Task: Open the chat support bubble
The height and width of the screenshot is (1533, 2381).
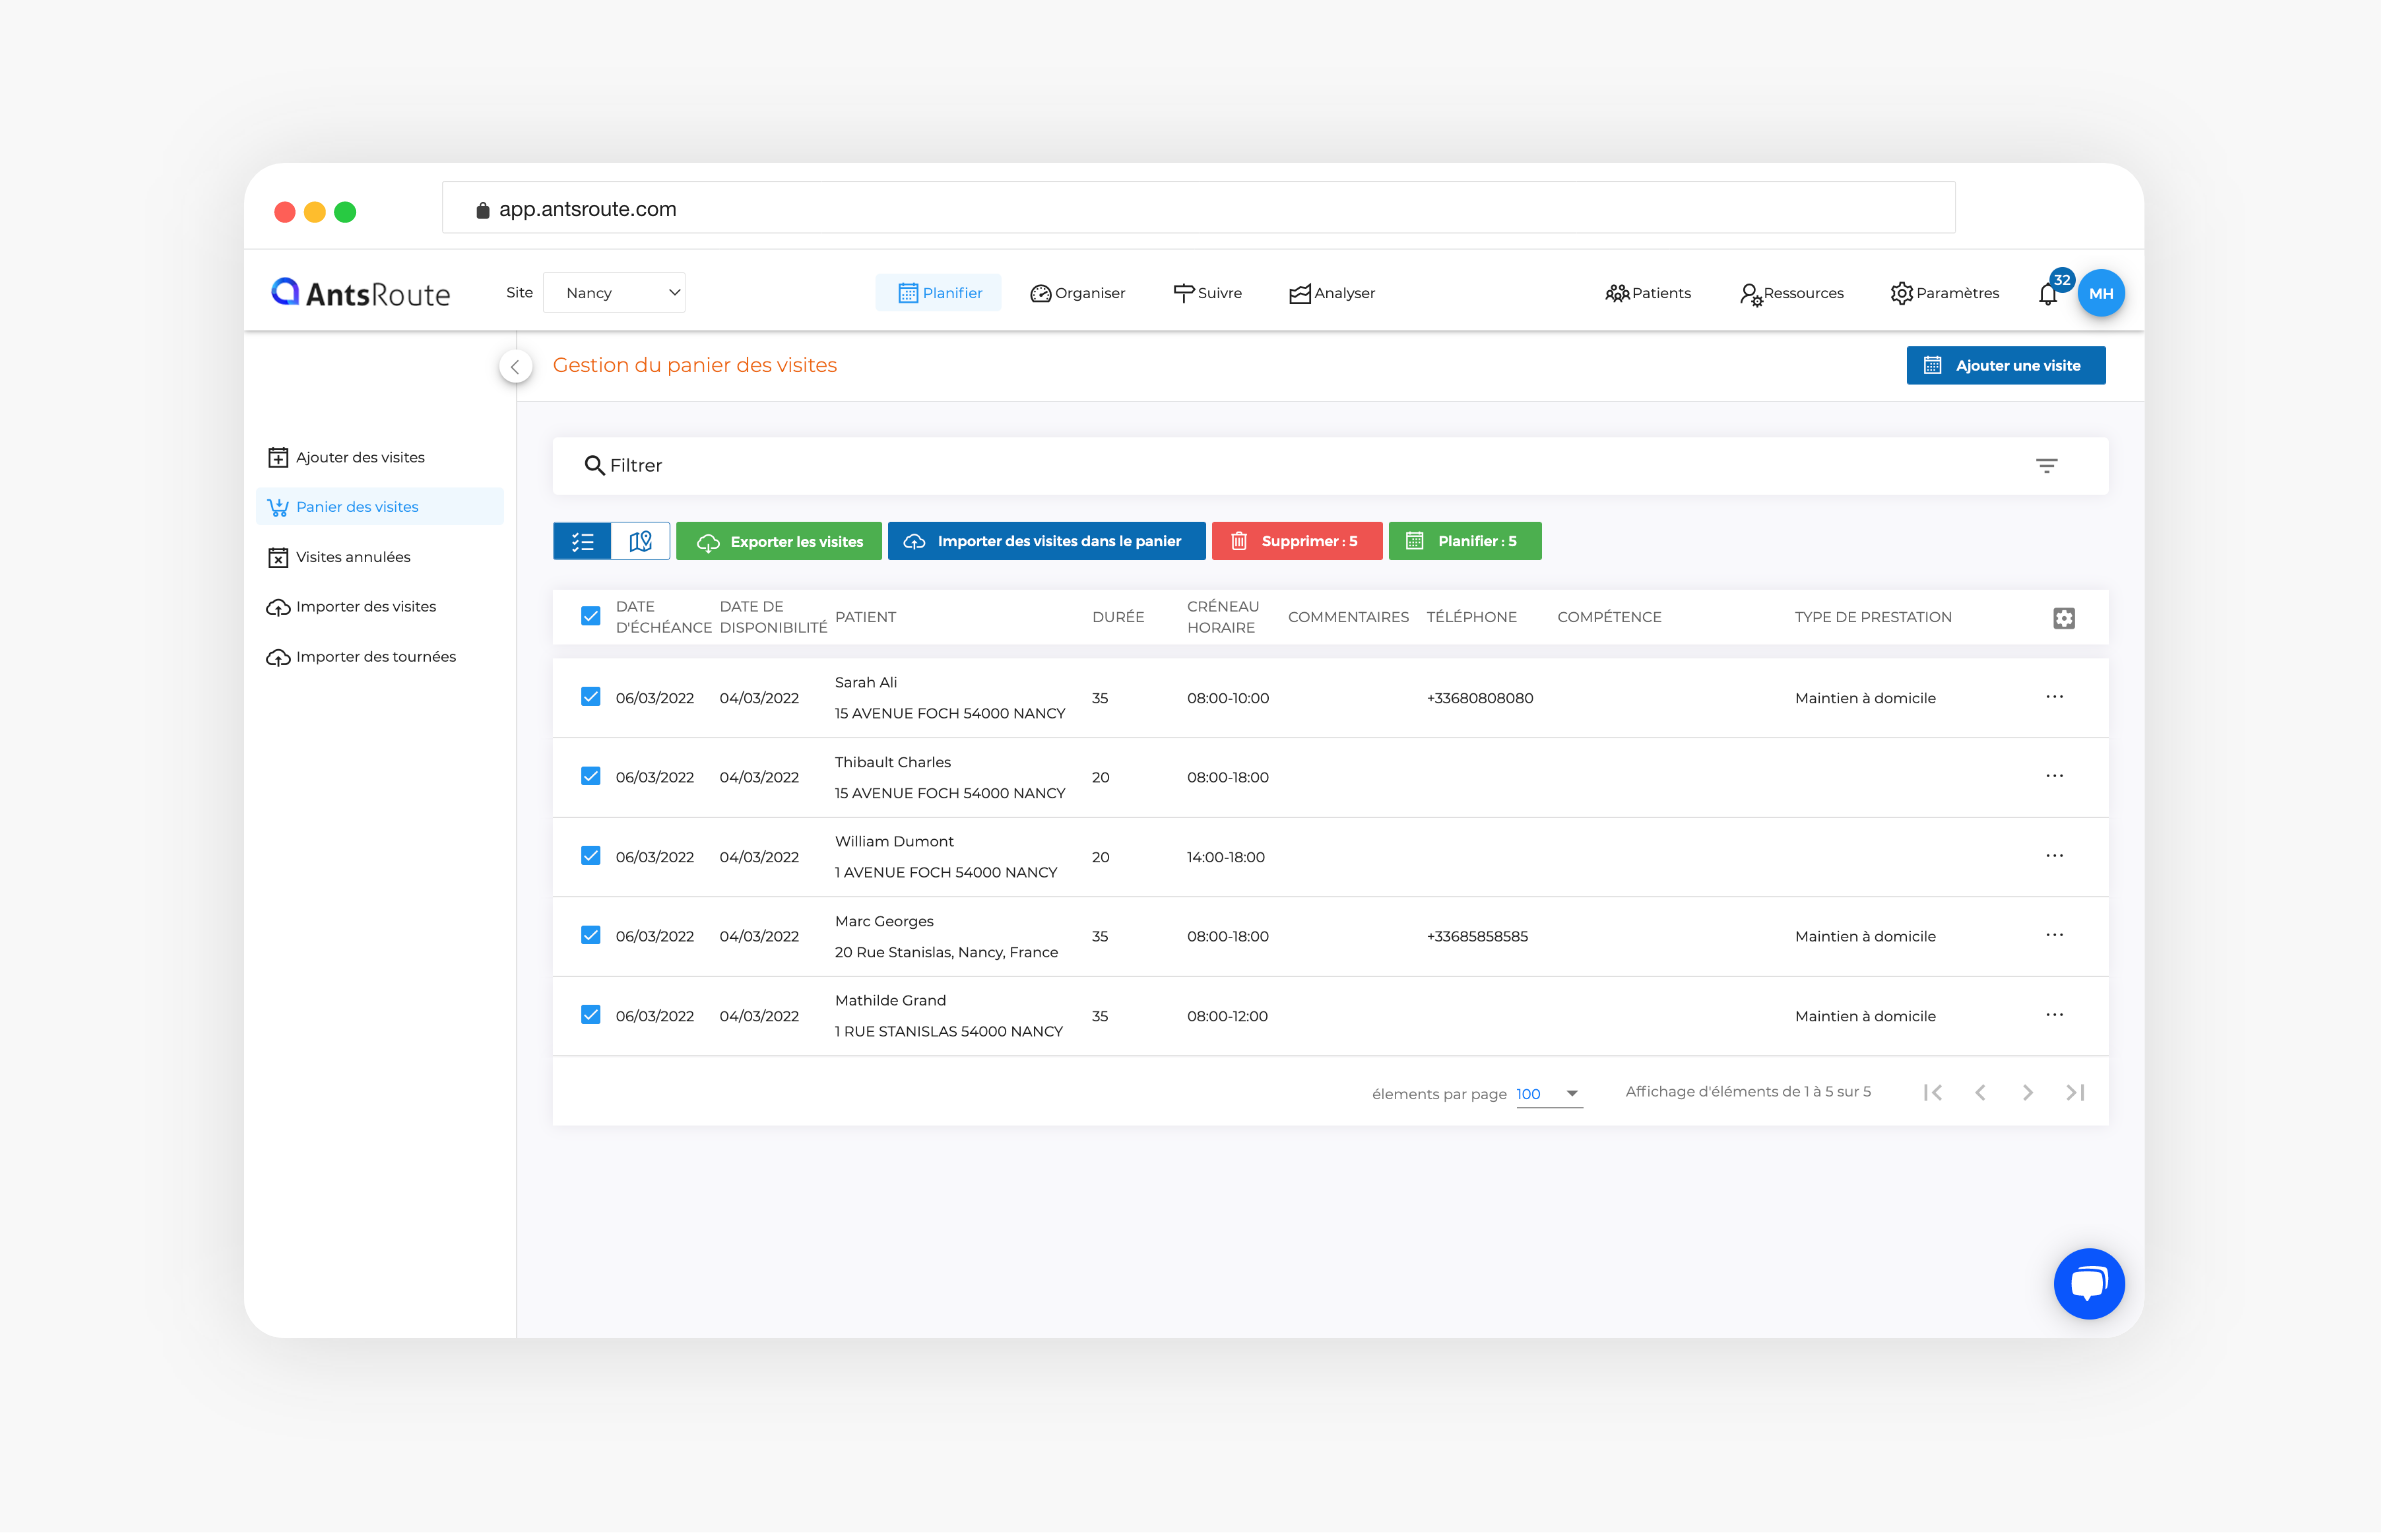Action: click(x=2088, y=1283)
